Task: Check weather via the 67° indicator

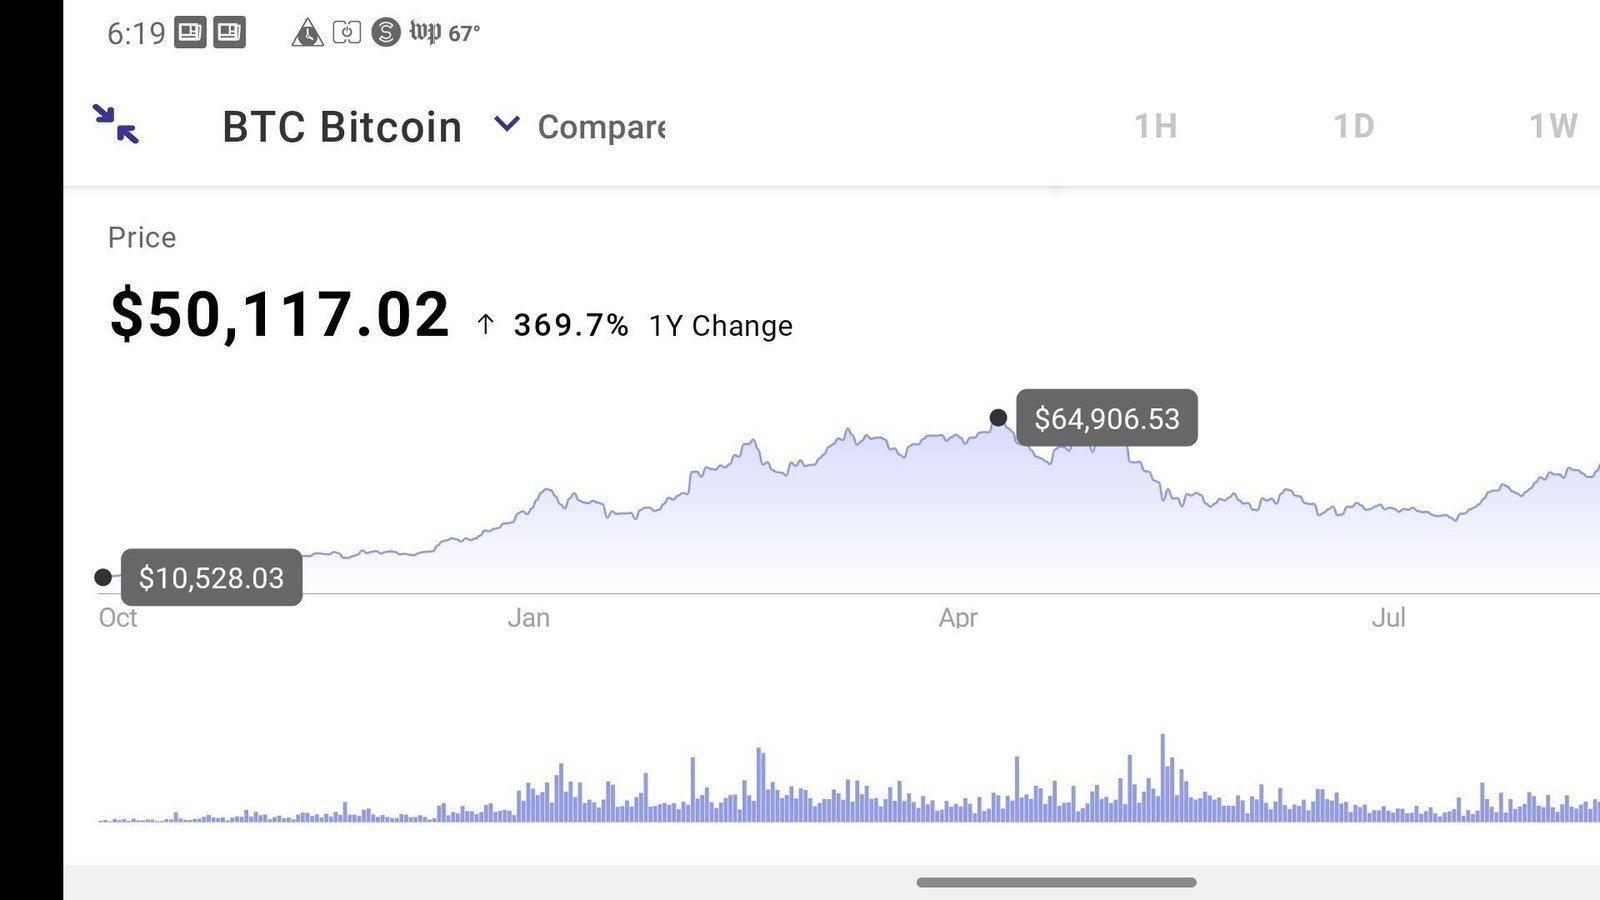Action: pos(462,31)
